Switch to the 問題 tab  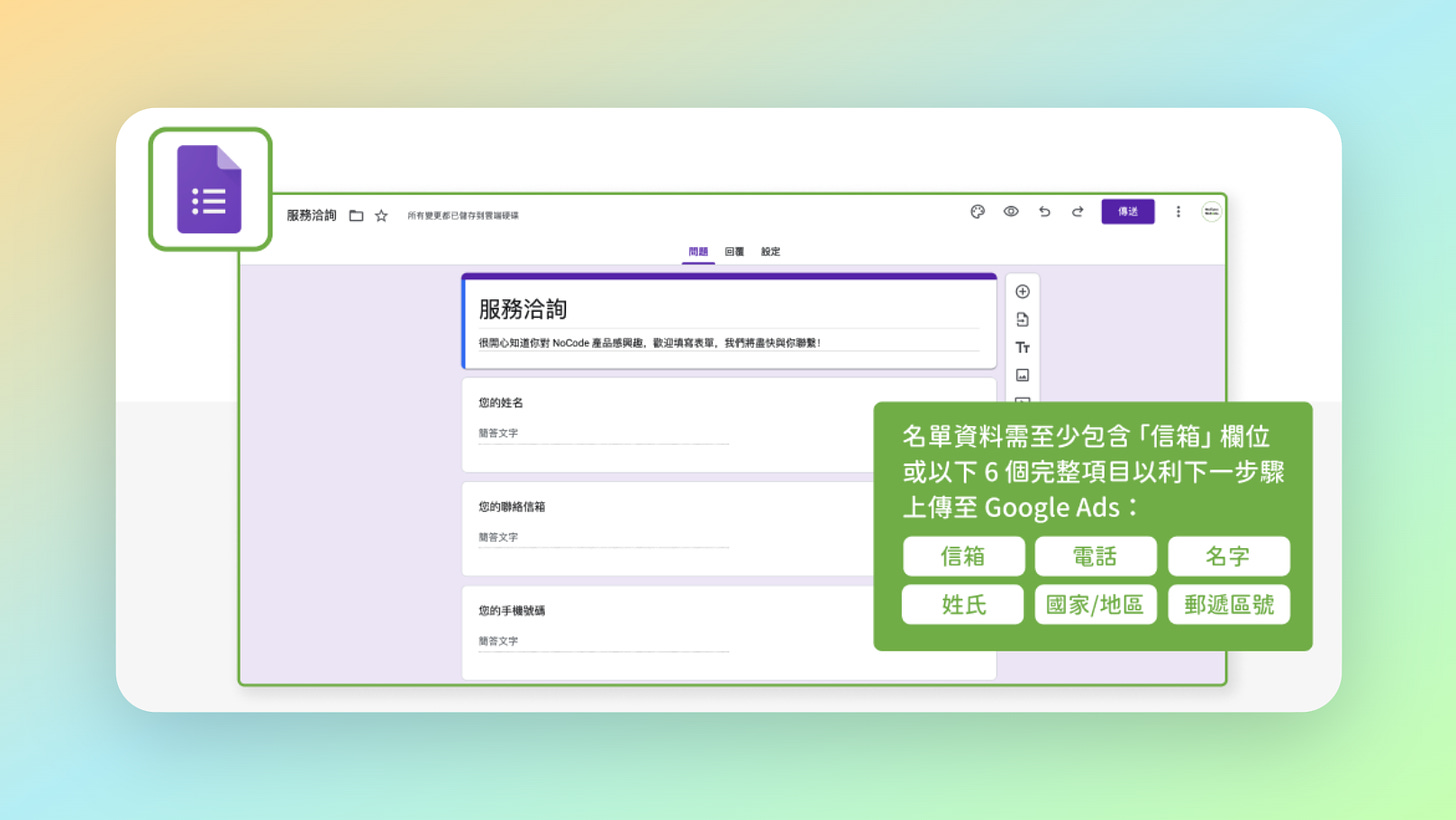(x=698, y=252)
